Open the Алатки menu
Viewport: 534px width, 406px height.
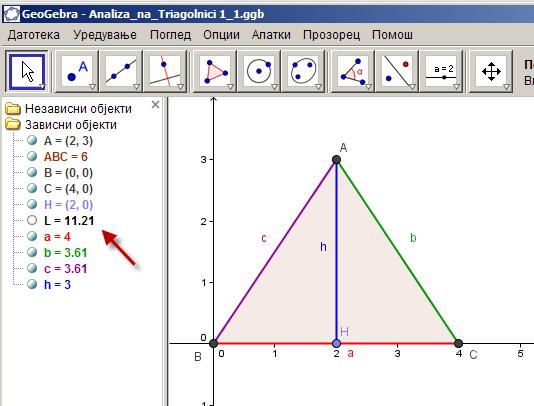[271, 35]
